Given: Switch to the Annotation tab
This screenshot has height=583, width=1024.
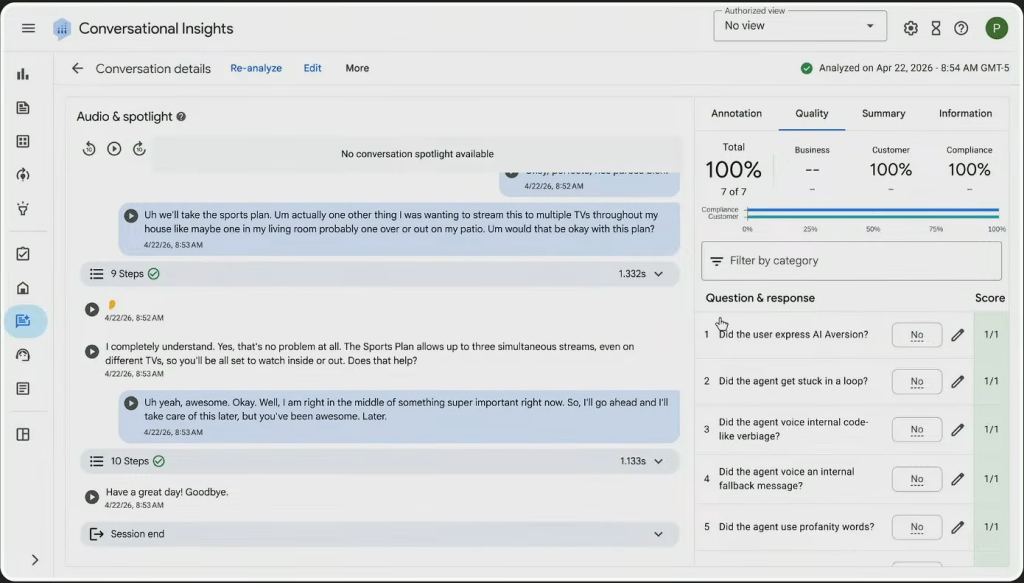Looking at the screenshot, I should coord(736,114).
